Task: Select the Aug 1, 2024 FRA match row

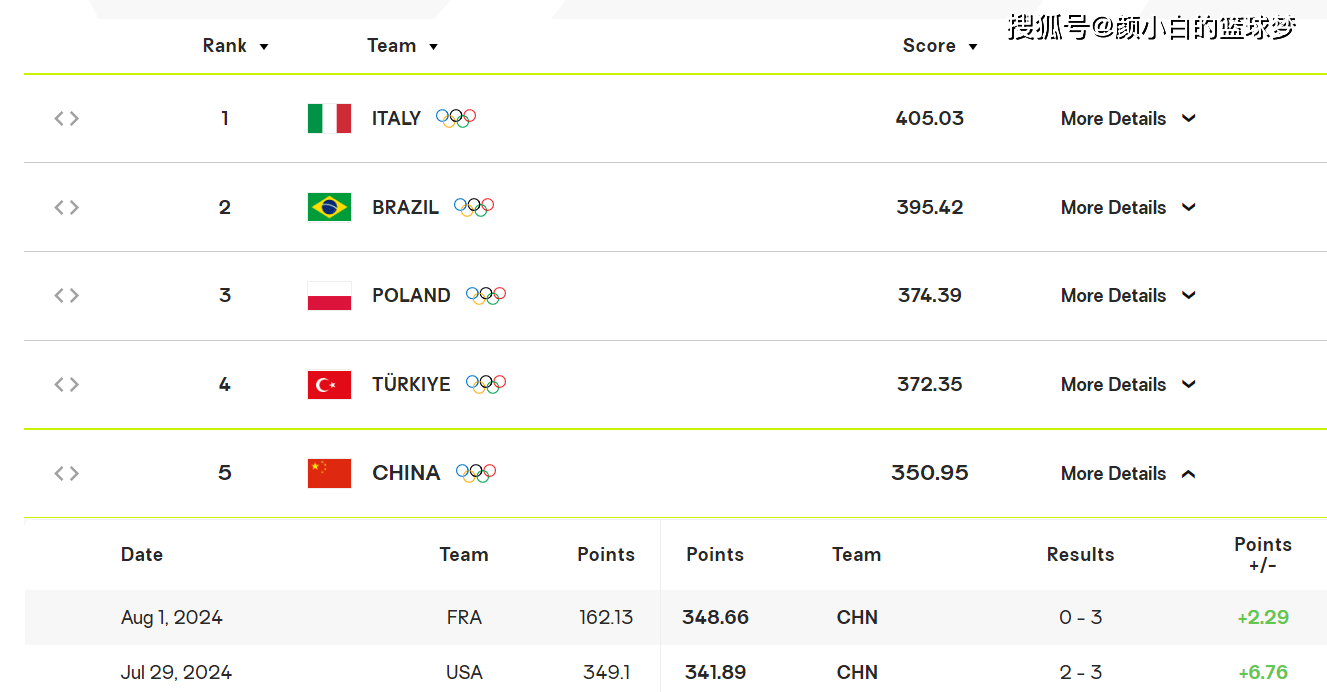Action: [x=676, y=617]
